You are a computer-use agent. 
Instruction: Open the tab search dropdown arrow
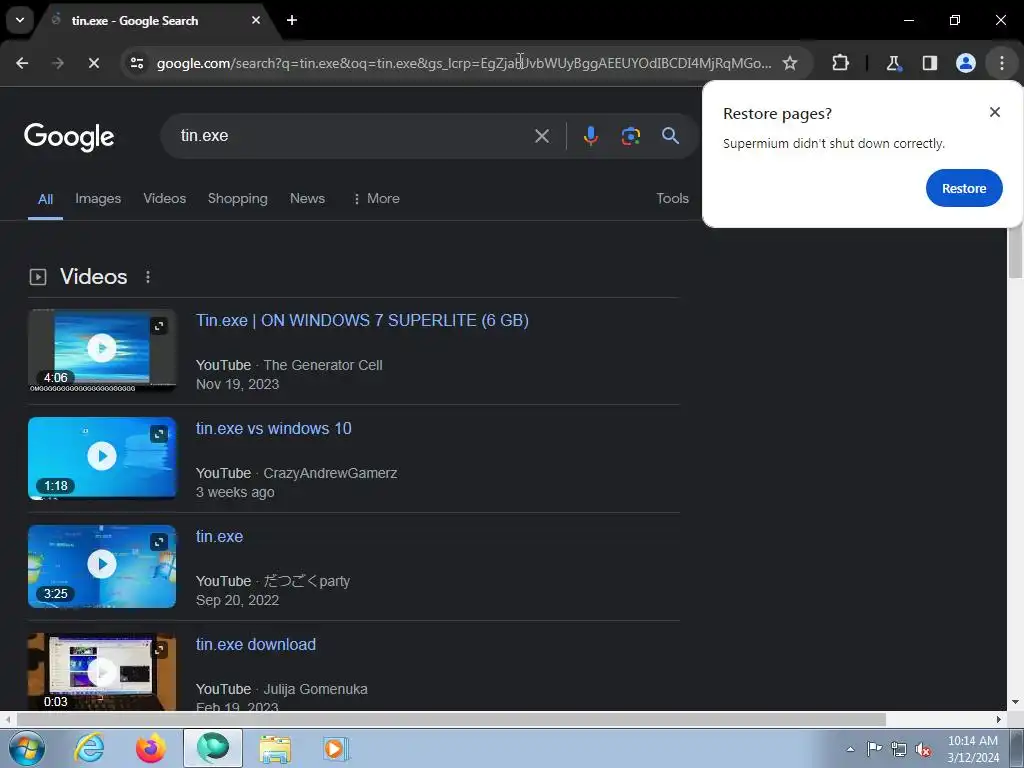click(x=20, y=20)
